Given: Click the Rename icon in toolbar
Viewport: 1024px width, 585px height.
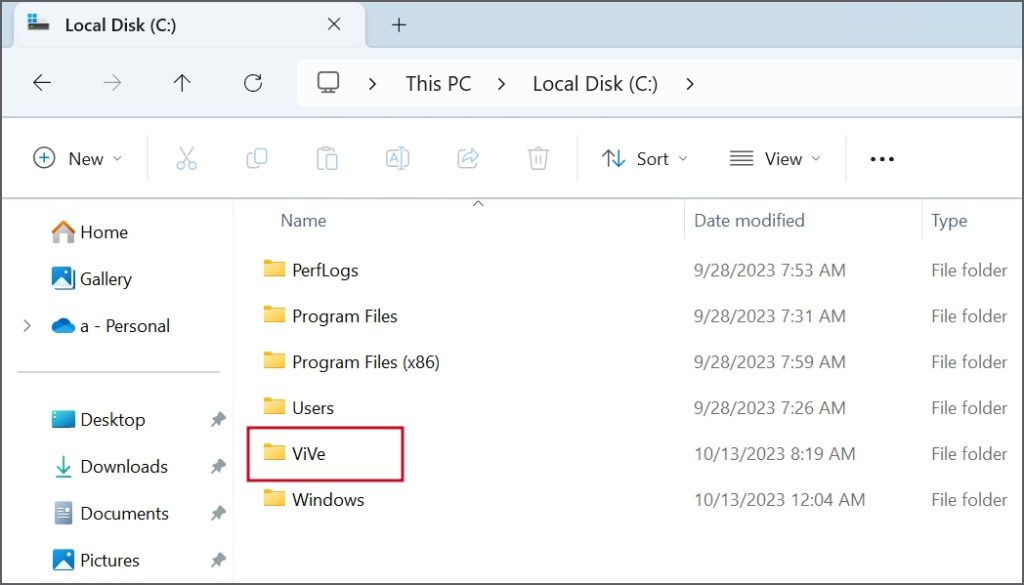Looking at the screenshot, I should click(397, 158).
